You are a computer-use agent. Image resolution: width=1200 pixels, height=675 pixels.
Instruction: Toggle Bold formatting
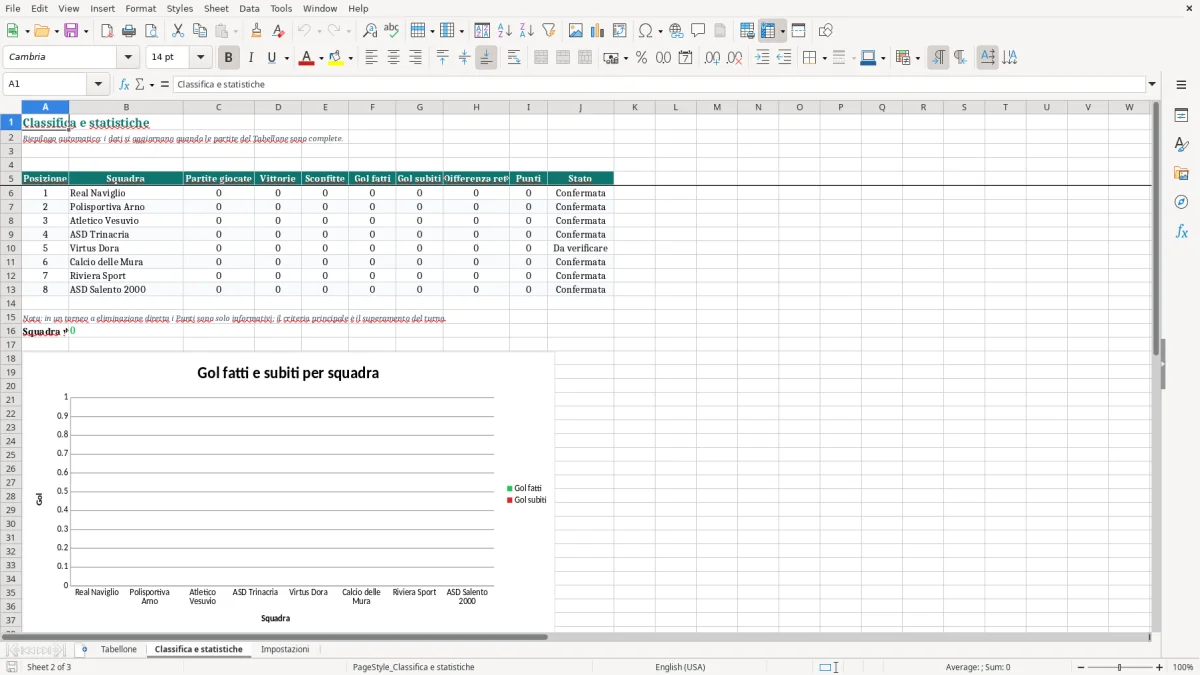228,58
